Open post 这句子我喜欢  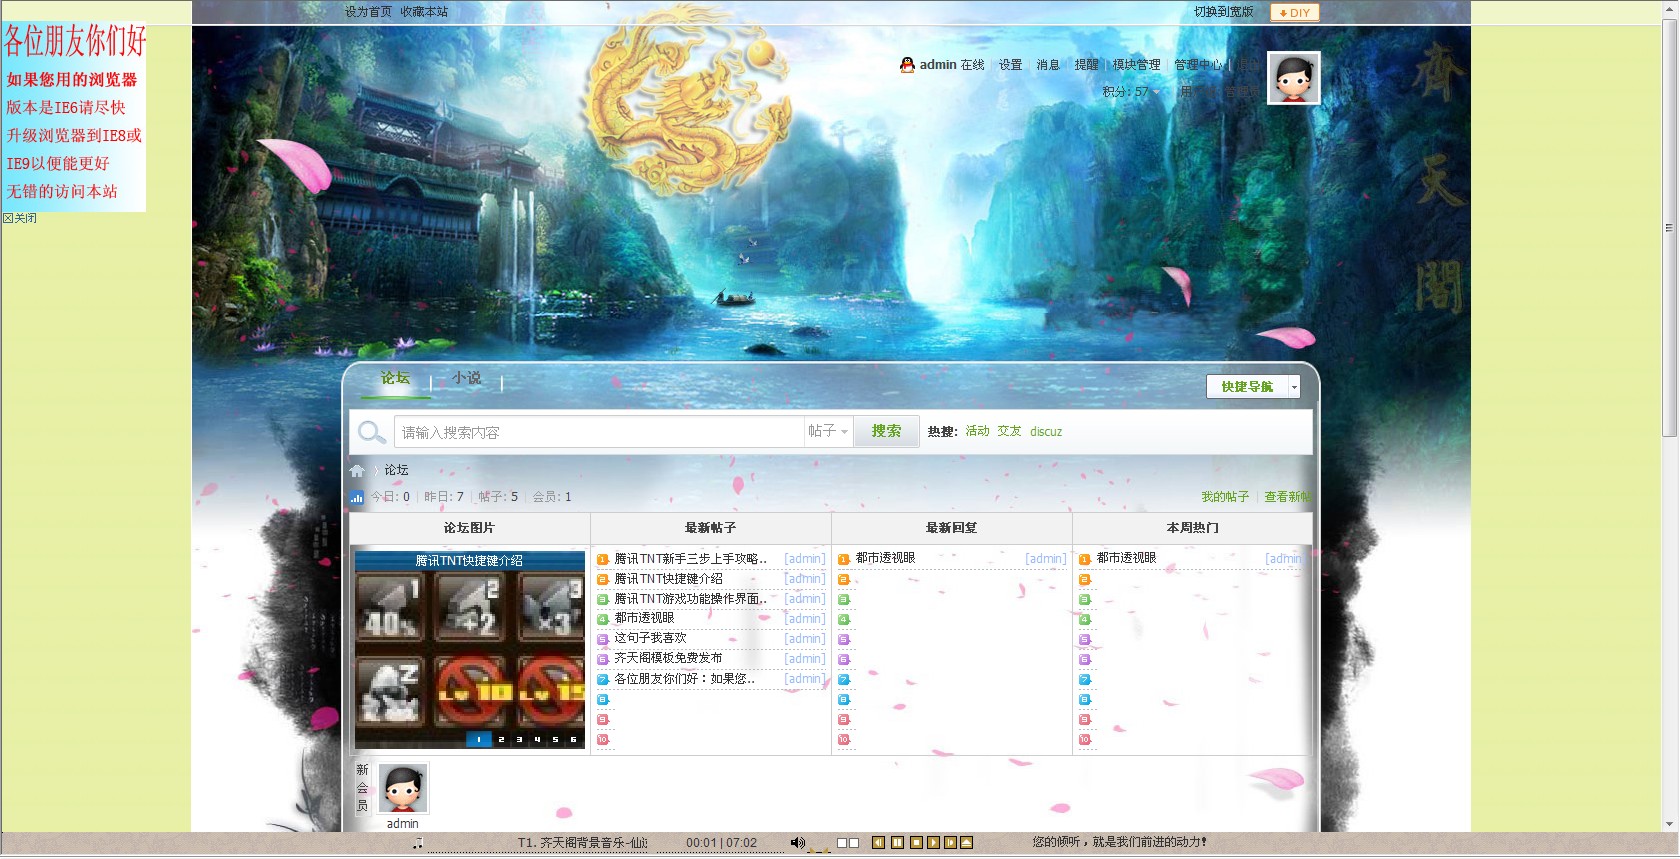pyautogui.click(x=650, y=638)
